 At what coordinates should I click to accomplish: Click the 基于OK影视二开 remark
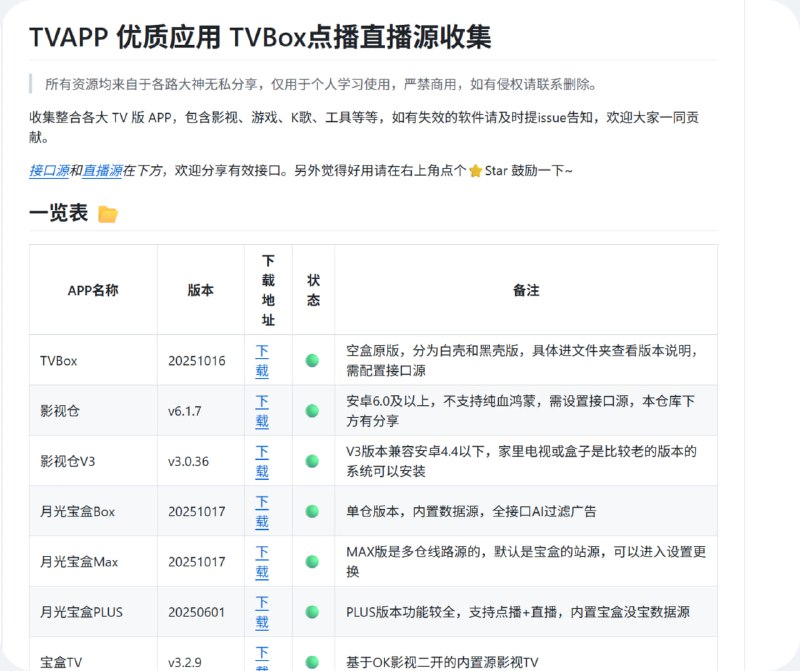point(442,662)
